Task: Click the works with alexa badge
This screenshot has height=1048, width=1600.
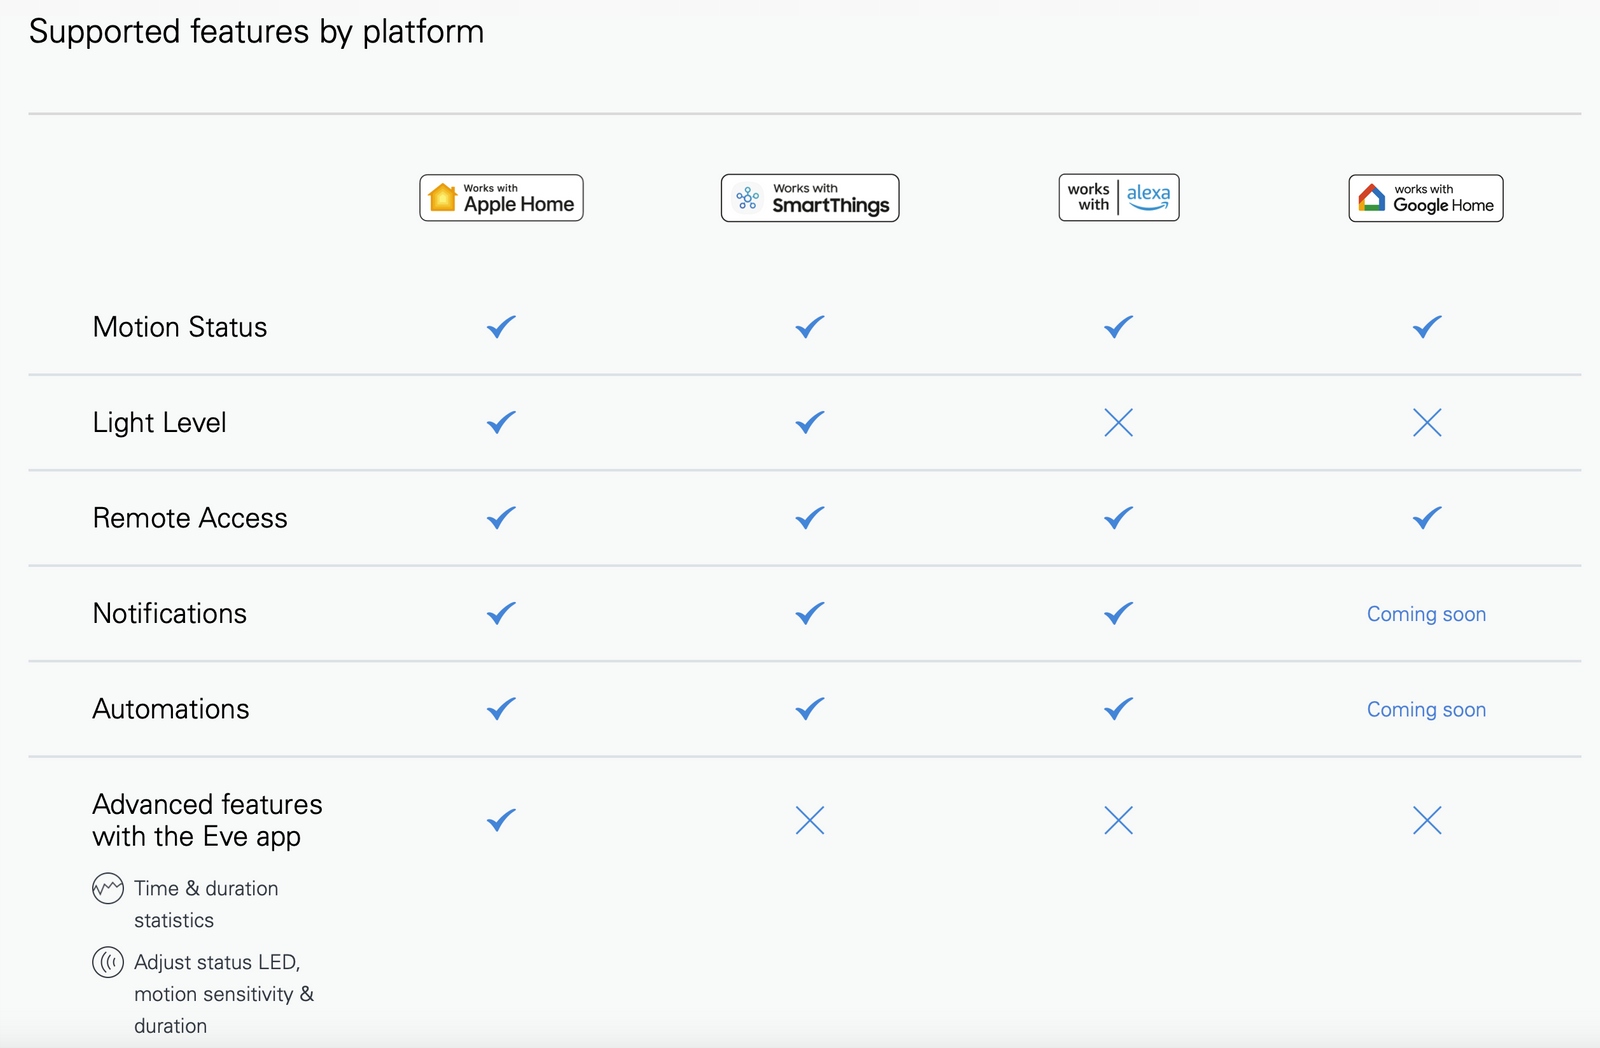Action: (1118, 197)
